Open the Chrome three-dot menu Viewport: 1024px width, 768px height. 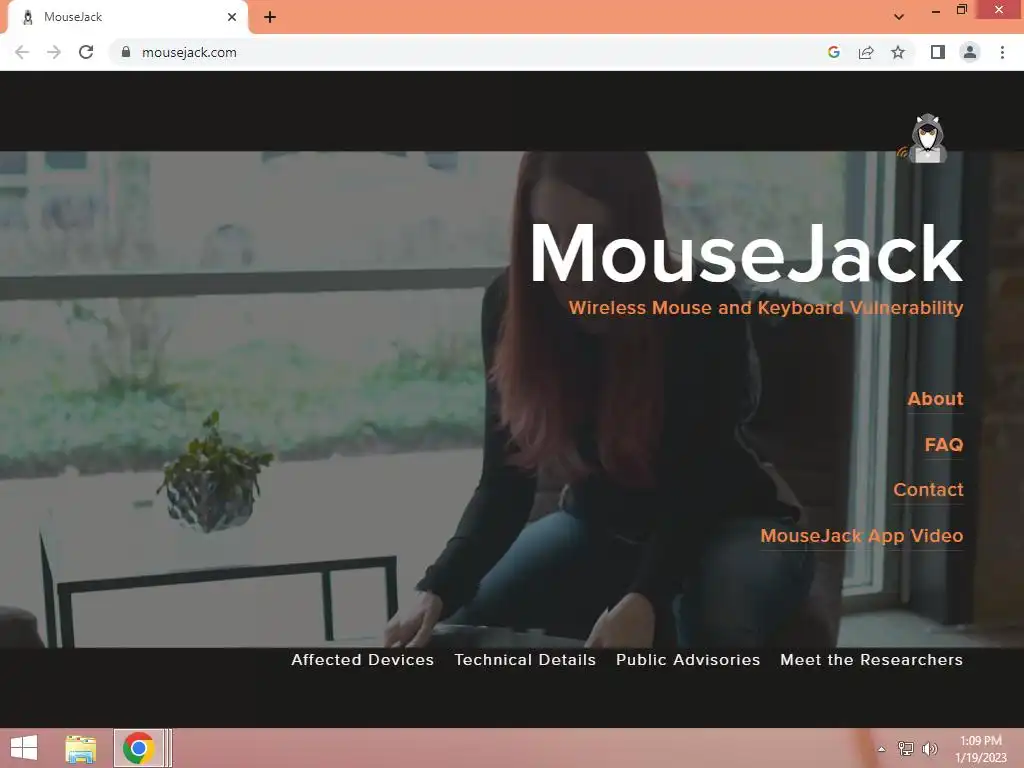pos(1002,52)
